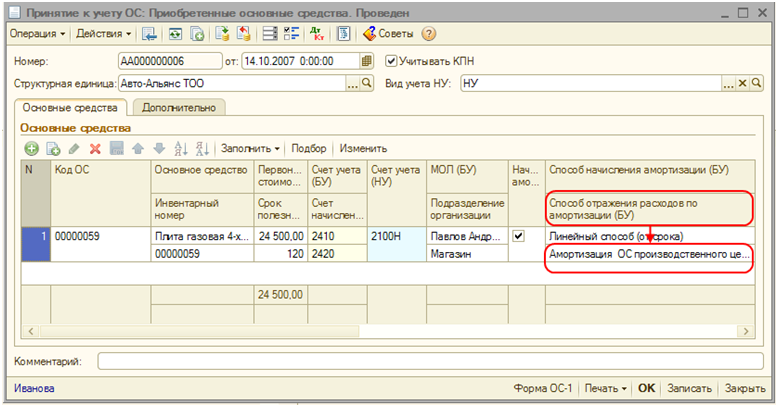Click the Комментарий input field

pyautogui.click(x=430, y=360)
